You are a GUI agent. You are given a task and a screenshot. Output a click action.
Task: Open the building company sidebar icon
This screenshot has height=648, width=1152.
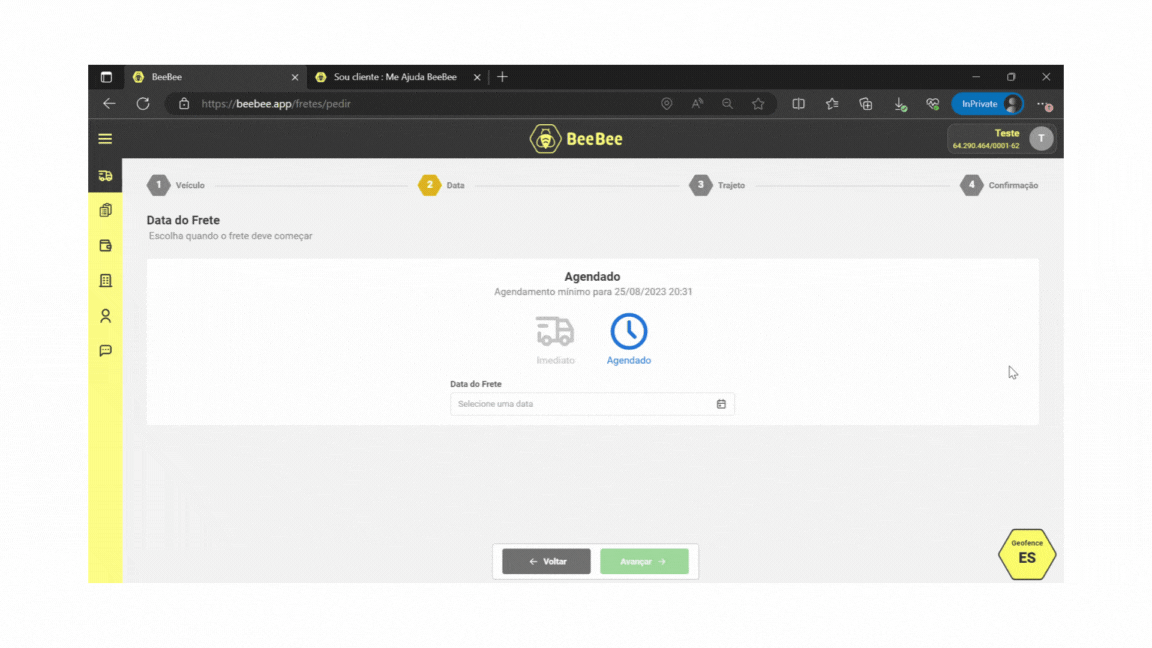(106, 281)
